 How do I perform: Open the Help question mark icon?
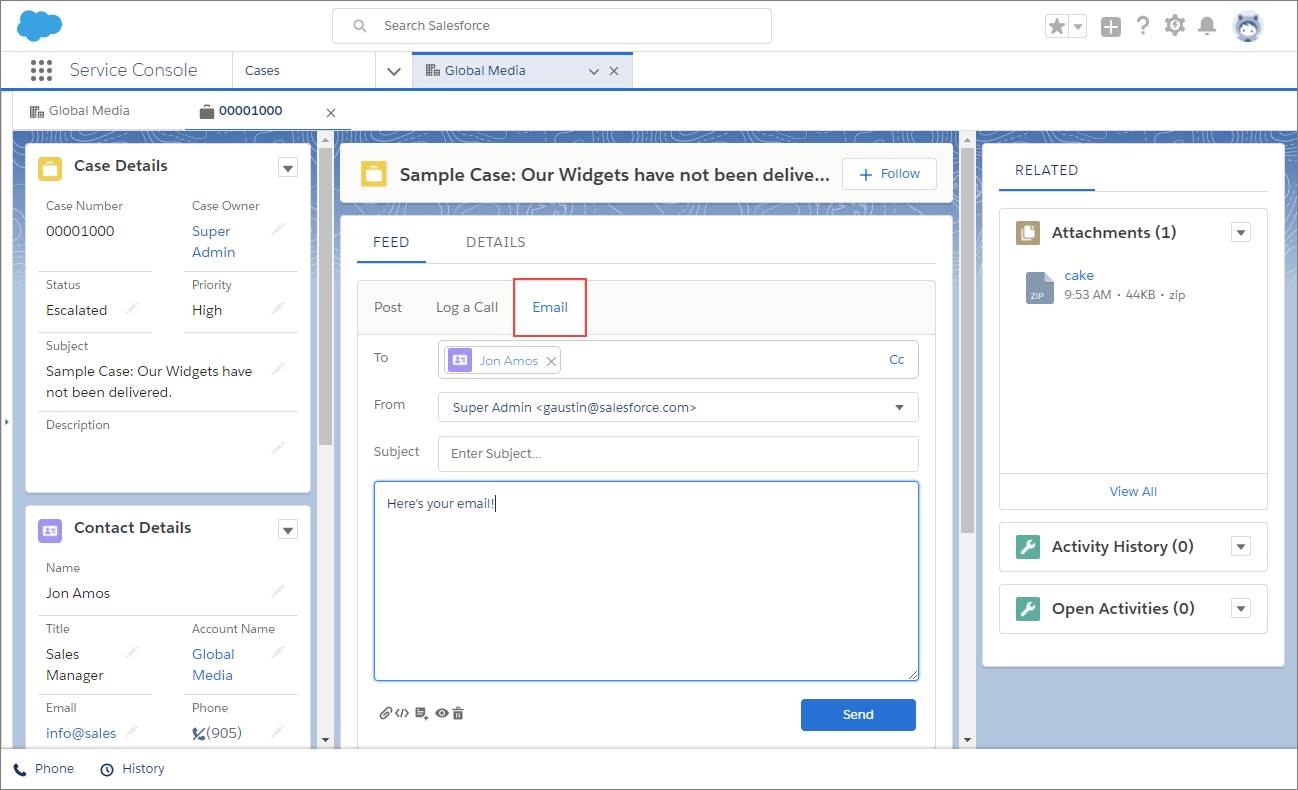pyautogui.click(x=1143, y=27)
